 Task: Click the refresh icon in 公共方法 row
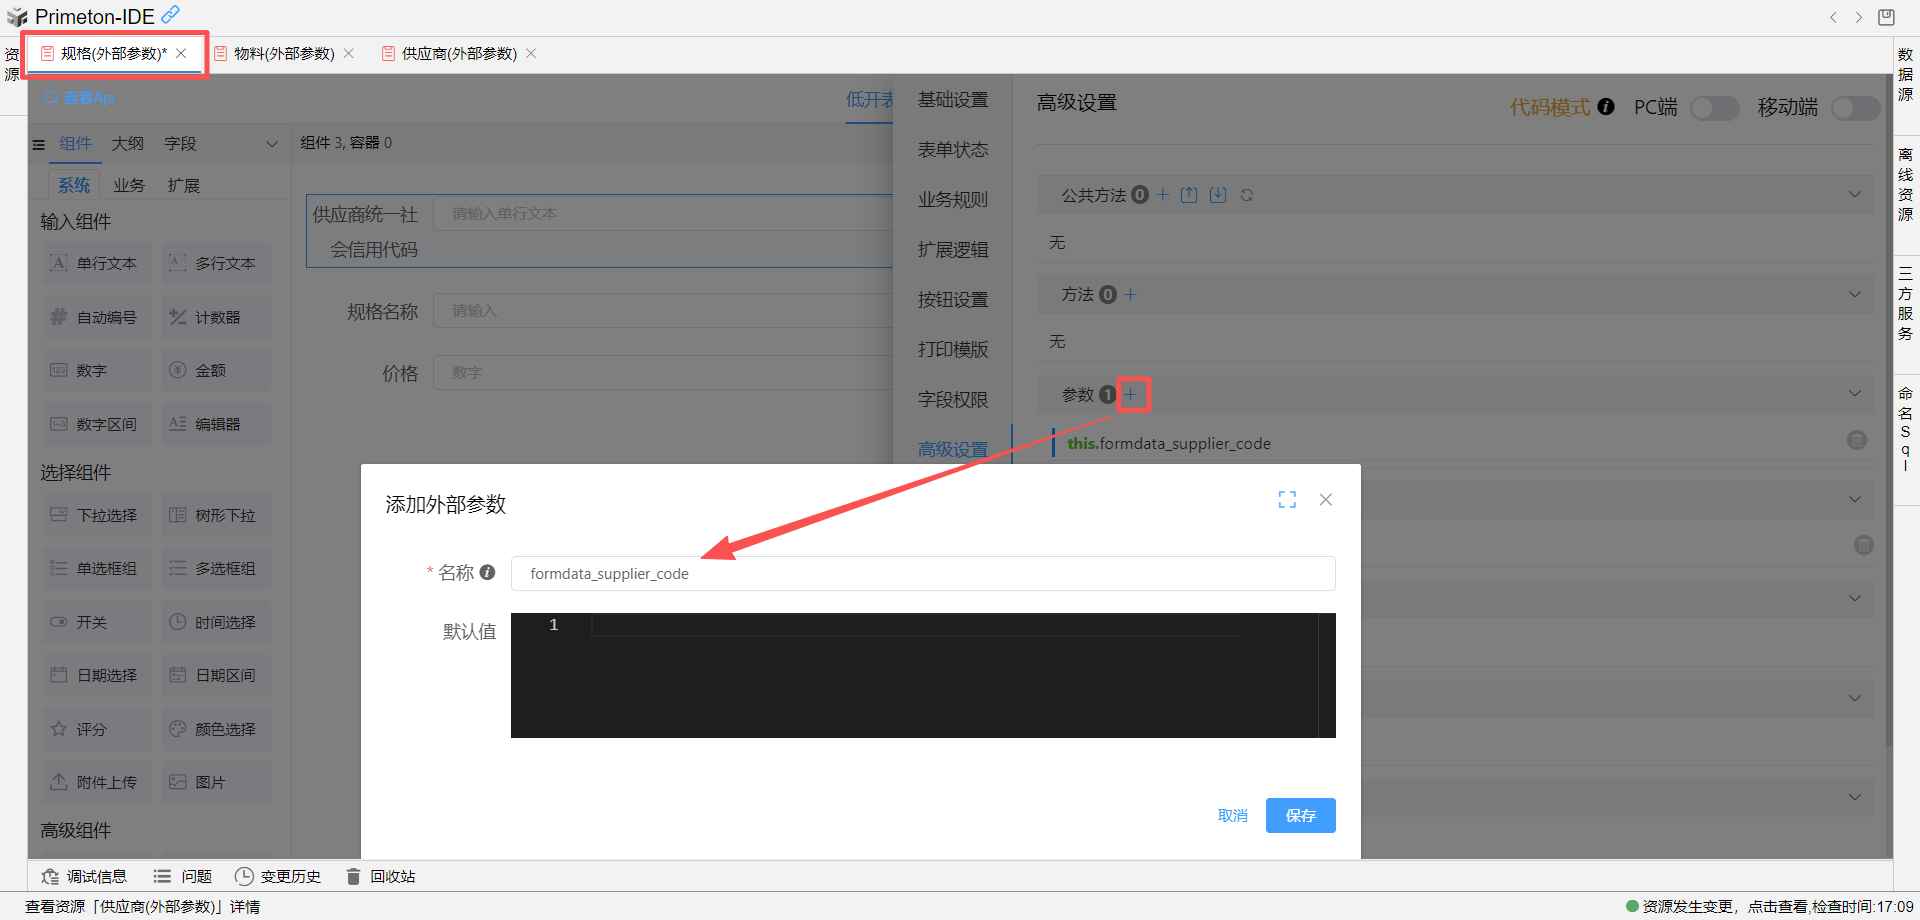click(1247, 195)
